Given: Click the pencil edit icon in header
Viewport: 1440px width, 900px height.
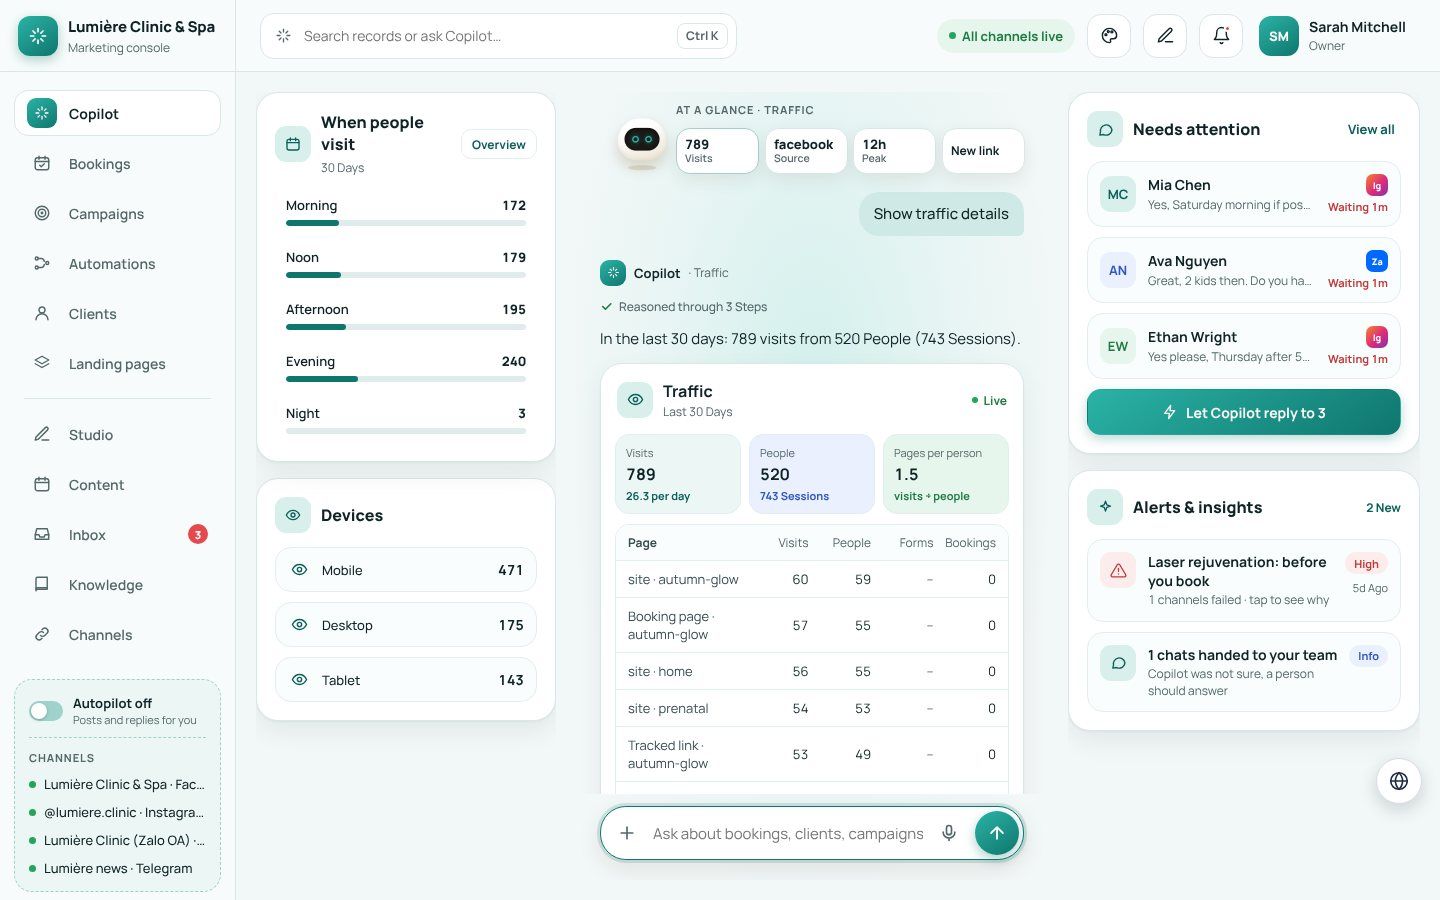Looking at the screenshot, I should [1165, 36].
